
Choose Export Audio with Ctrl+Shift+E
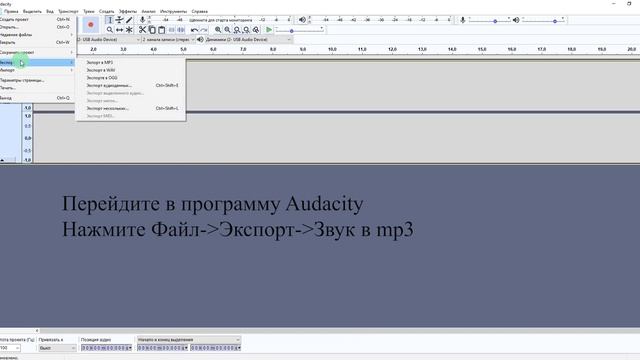(131, 85)
